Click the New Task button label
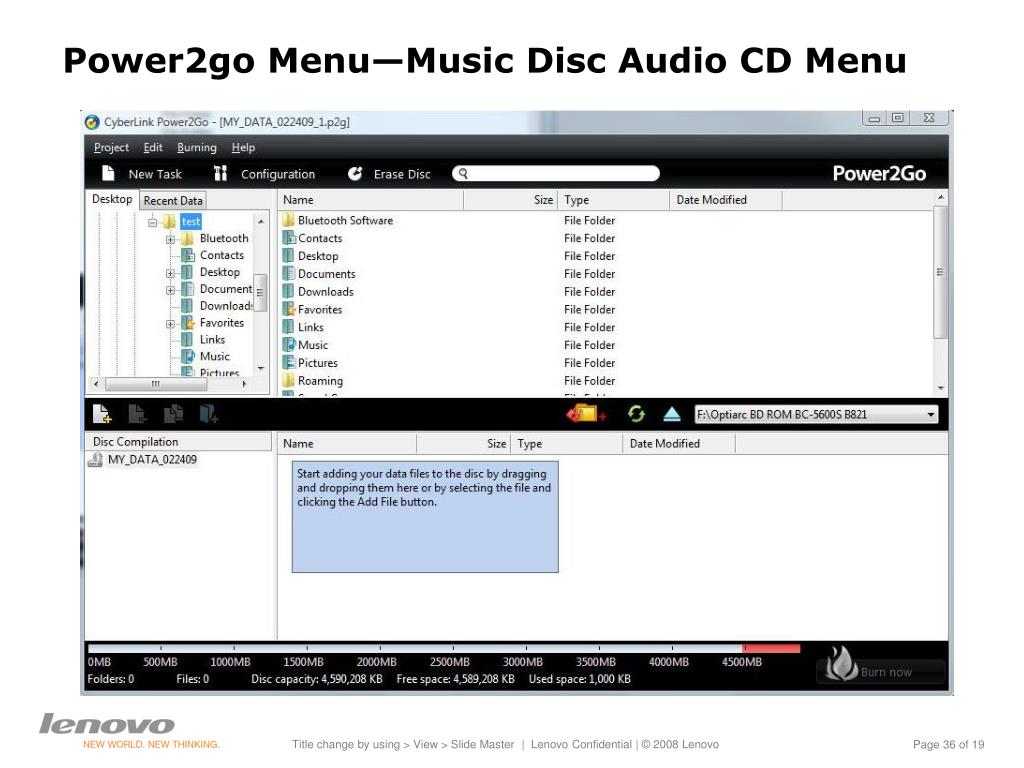This screenshot has width=1024, height=768. click(x=155, y=174)
